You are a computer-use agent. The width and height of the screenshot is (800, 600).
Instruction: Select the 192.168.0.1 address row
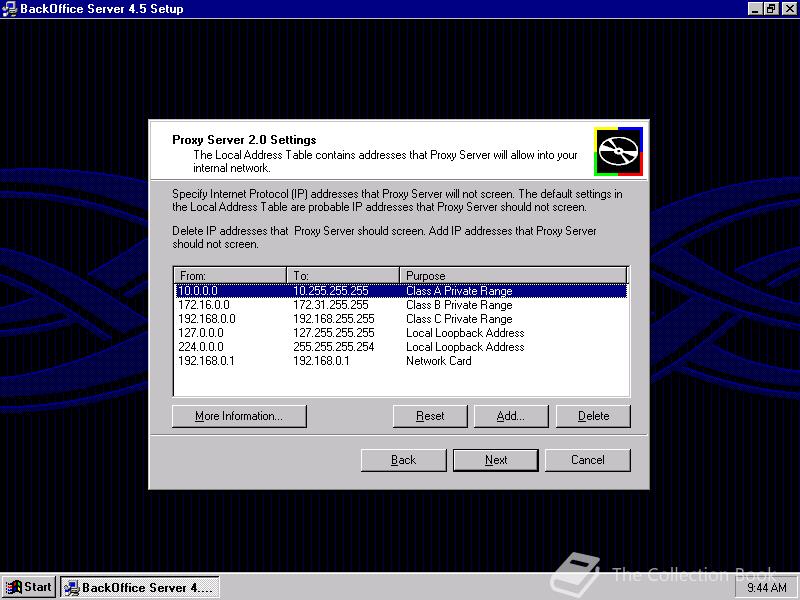401,361
